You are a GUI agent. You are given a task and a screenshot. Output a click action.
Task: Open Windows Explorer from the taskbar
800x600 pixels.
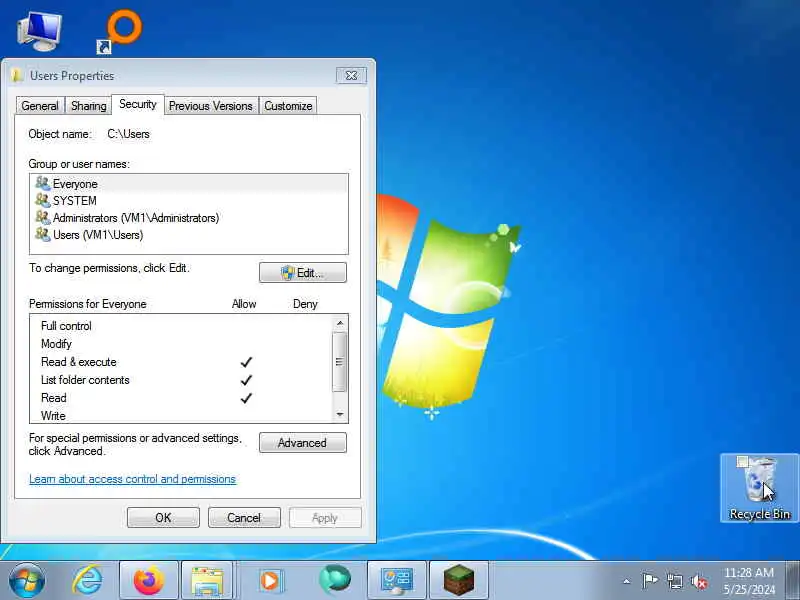click(x=207, y=580)
